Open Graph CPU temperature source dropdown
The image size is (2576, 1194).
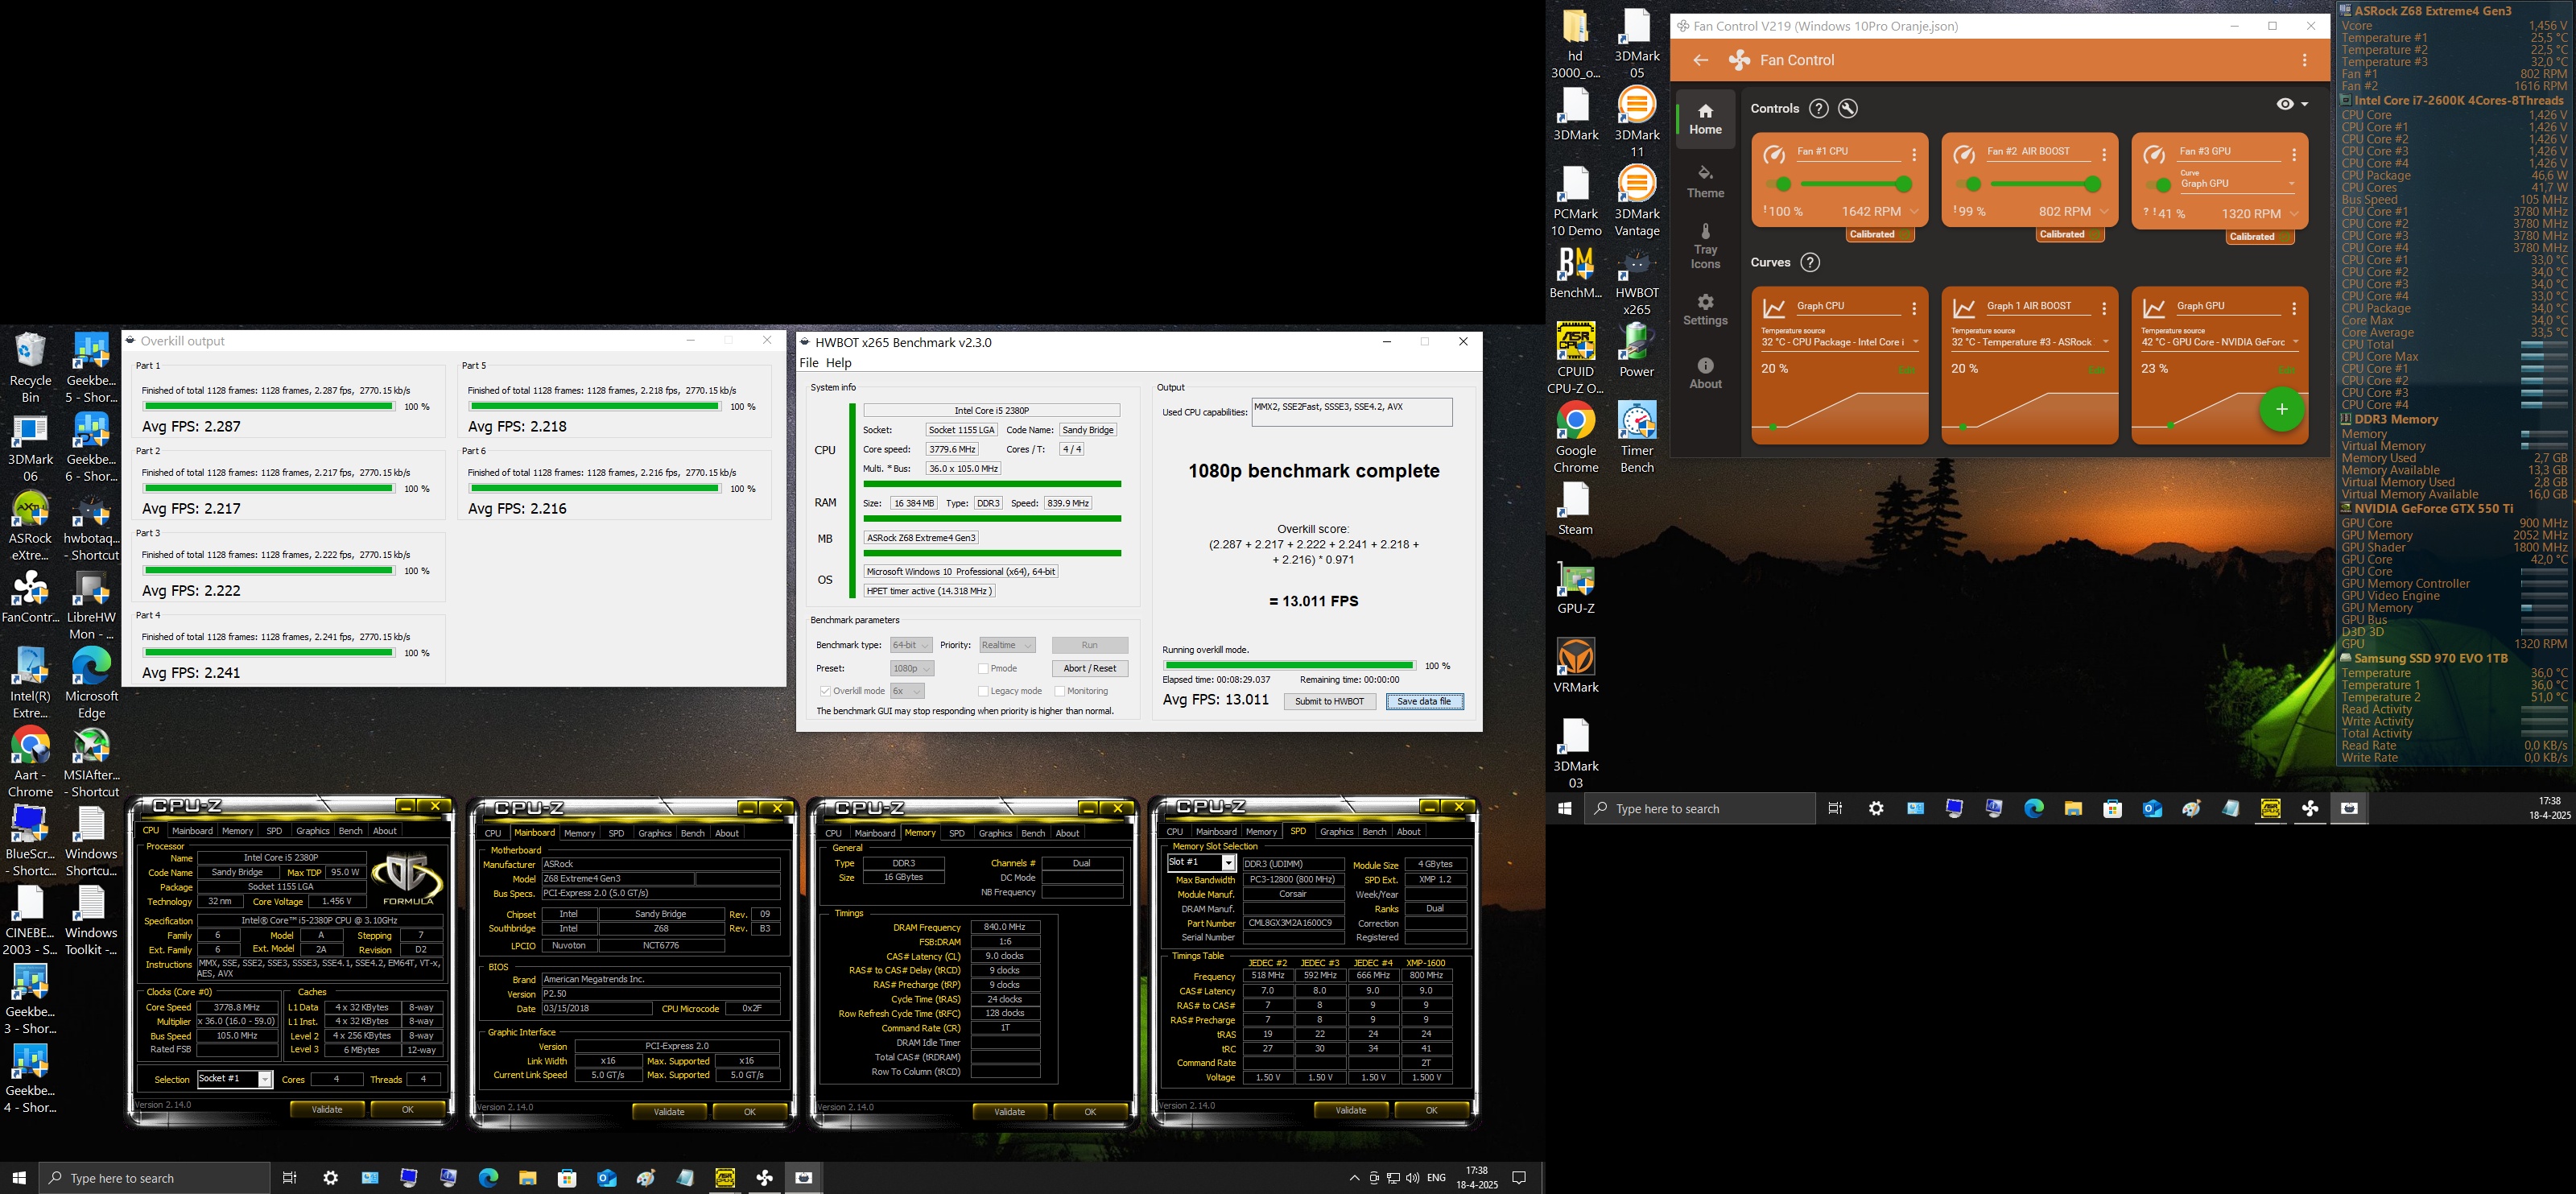(x=1840, y=343)
